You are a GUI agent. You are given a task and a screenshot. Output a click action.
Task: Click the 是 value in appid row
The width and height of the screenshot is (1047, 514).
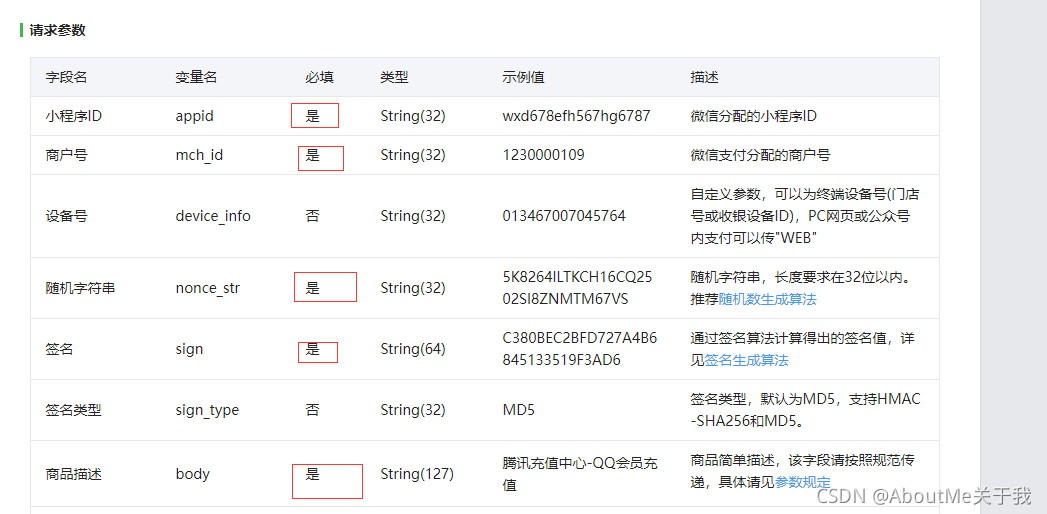(312, 116)
